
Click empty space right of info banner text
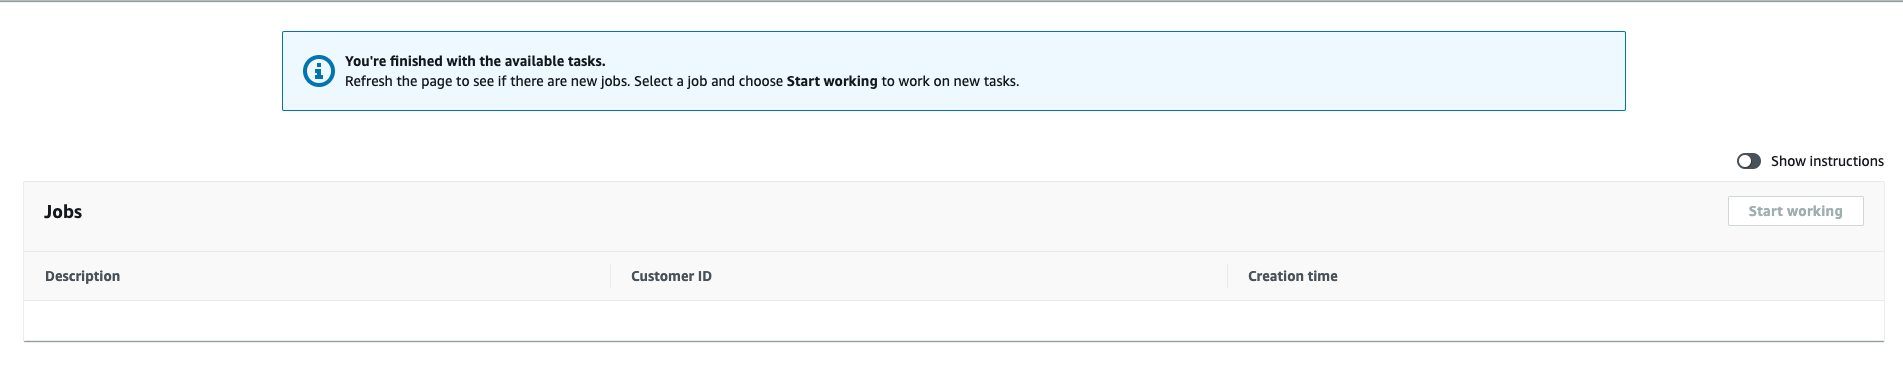tap(1320, 71)
